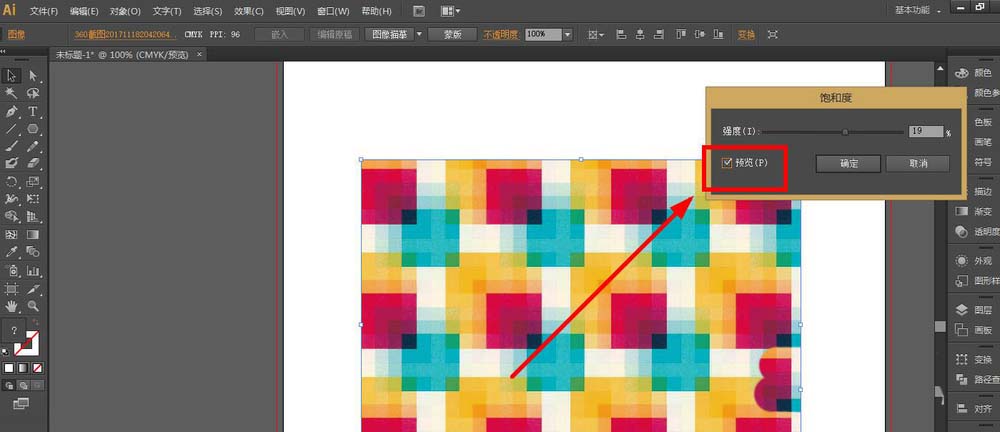Image resolution: width=1000 pixels, height=432 pixels.
Task: Click the linked file name 360截图 link
Action: 126,34
